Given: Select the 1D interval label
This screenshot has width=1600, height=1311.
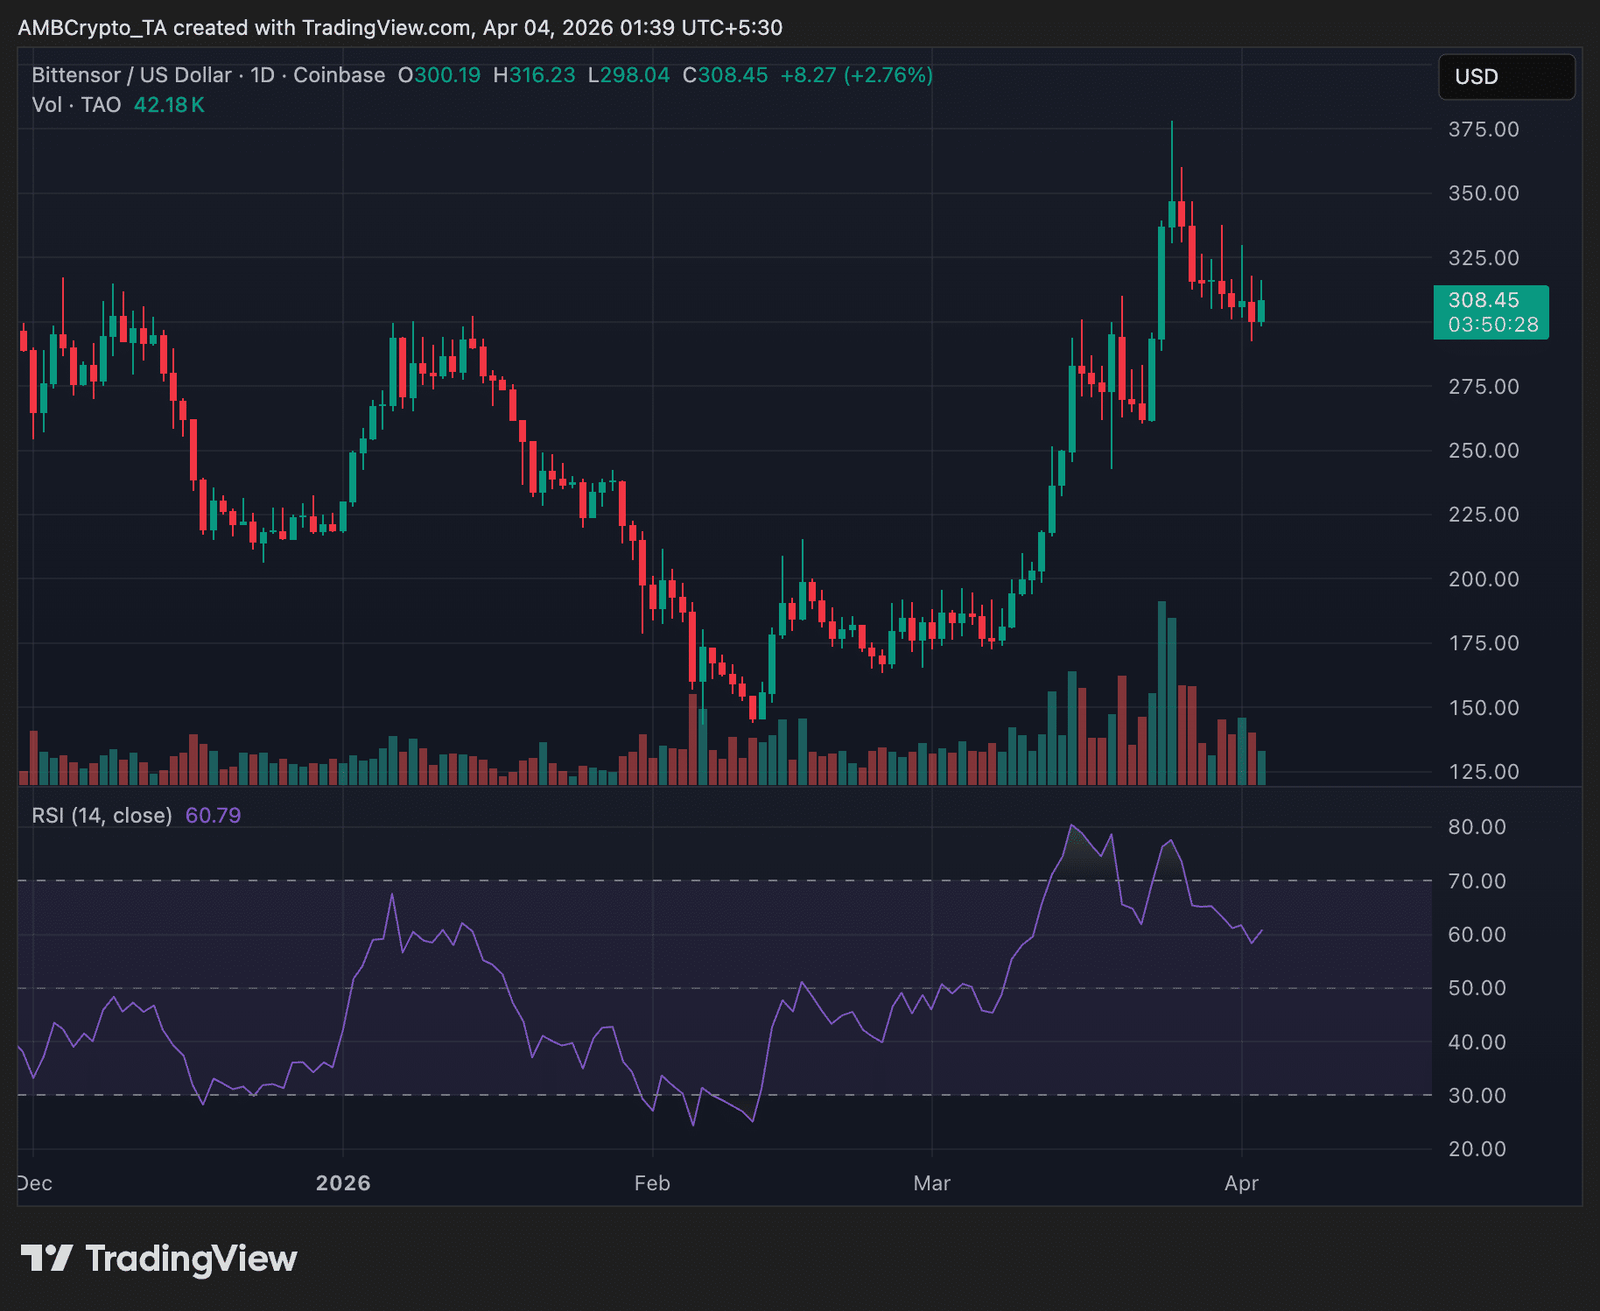Looking at the screenshot, I should click(x=262, y=75).
